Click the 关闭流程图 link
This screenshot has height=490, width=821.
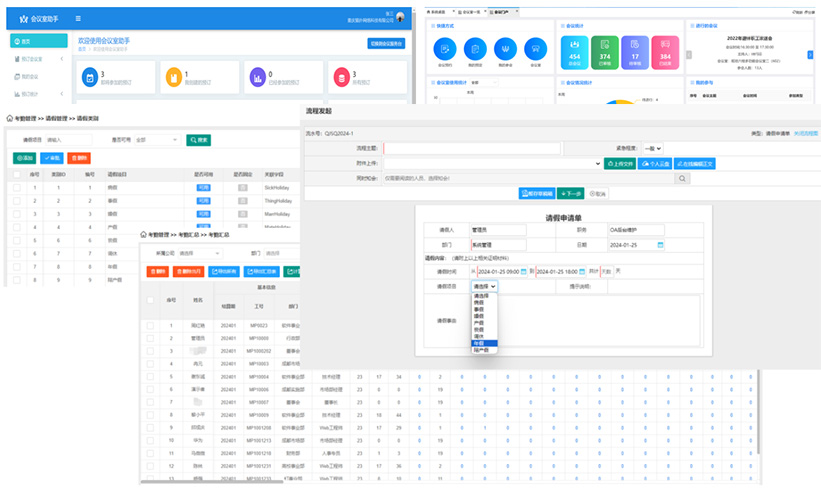point(806,133)
